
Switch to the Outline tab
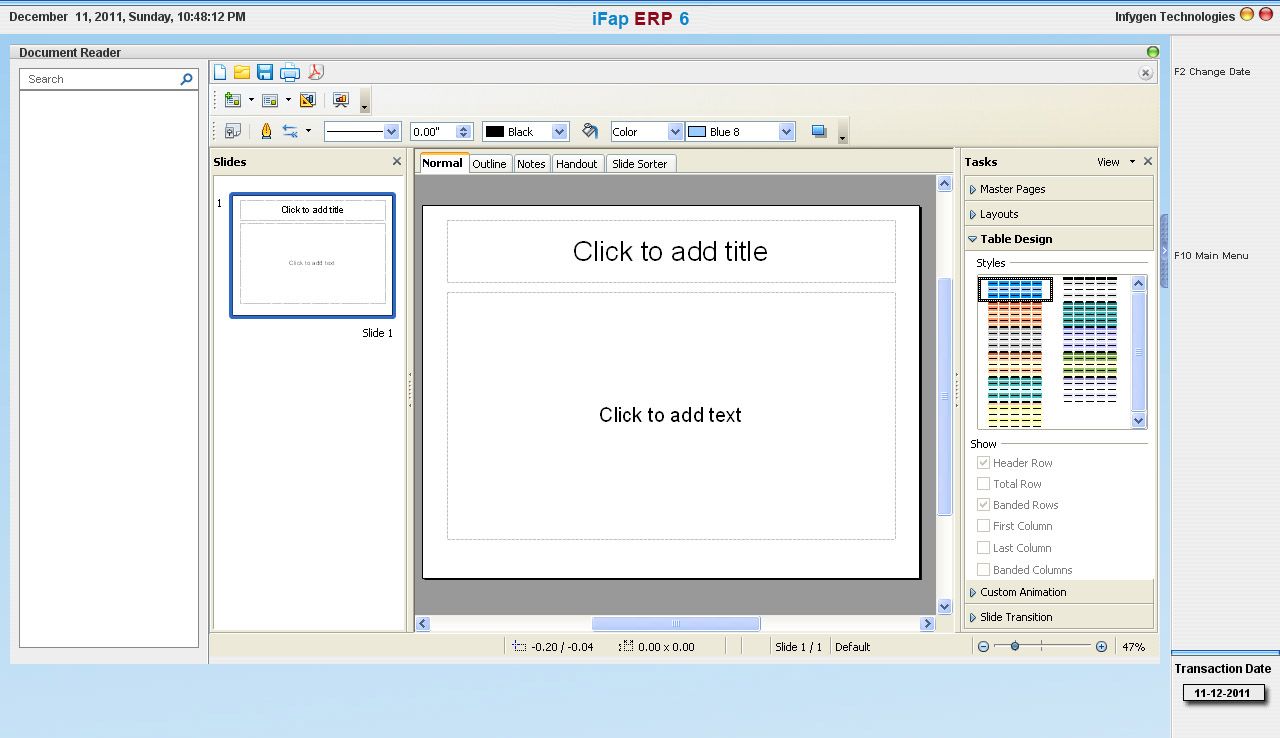pyautogui.click(x=490, y=164)
